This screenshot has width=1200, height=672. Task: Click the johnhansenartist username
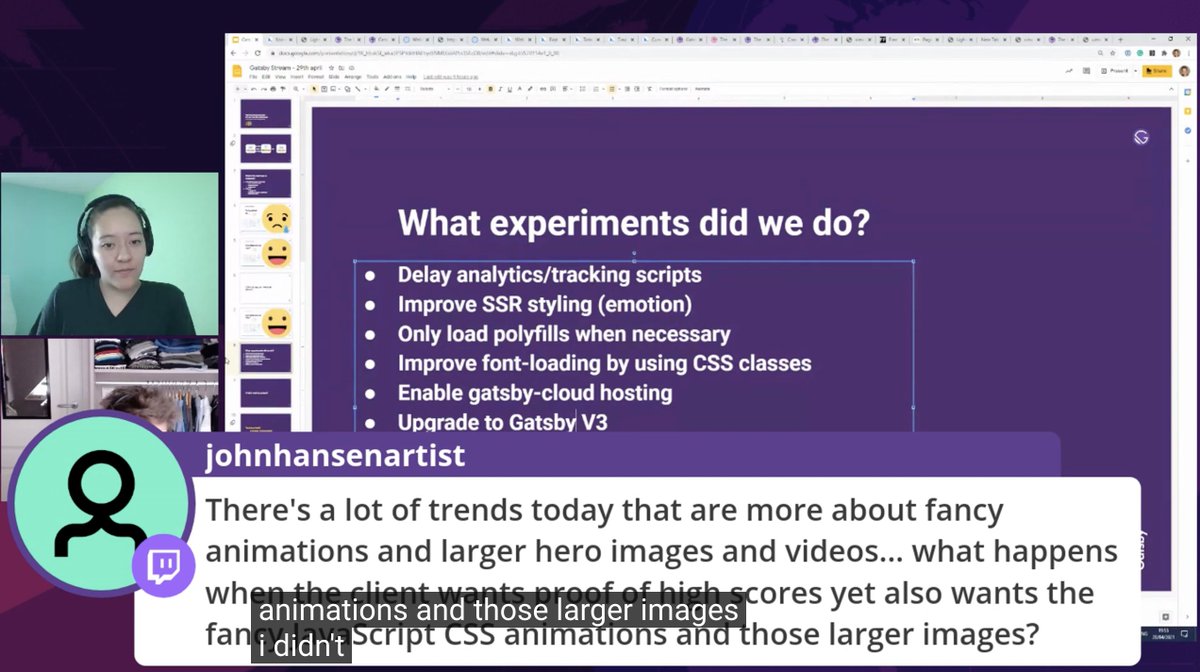point(335,456)
